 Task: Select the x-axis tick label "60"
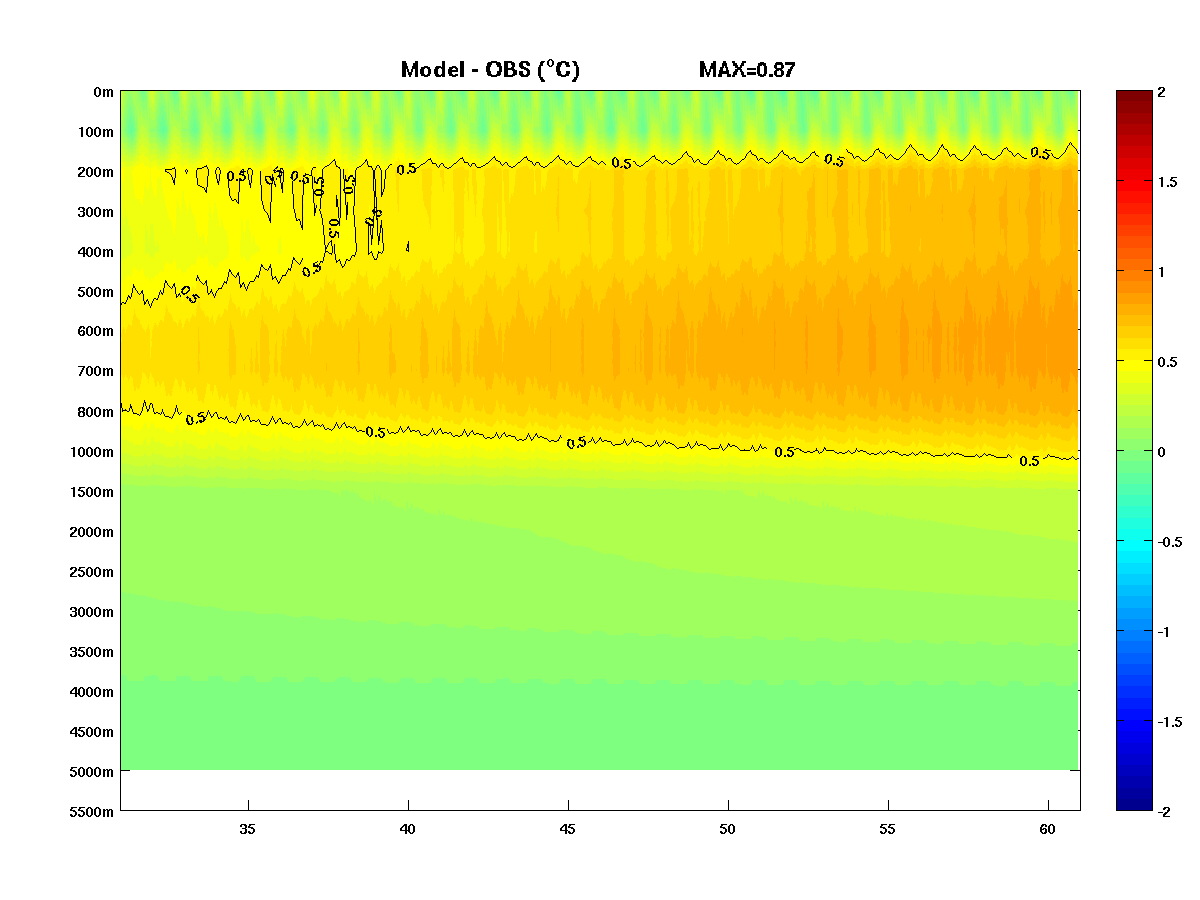pos(1048,829)
